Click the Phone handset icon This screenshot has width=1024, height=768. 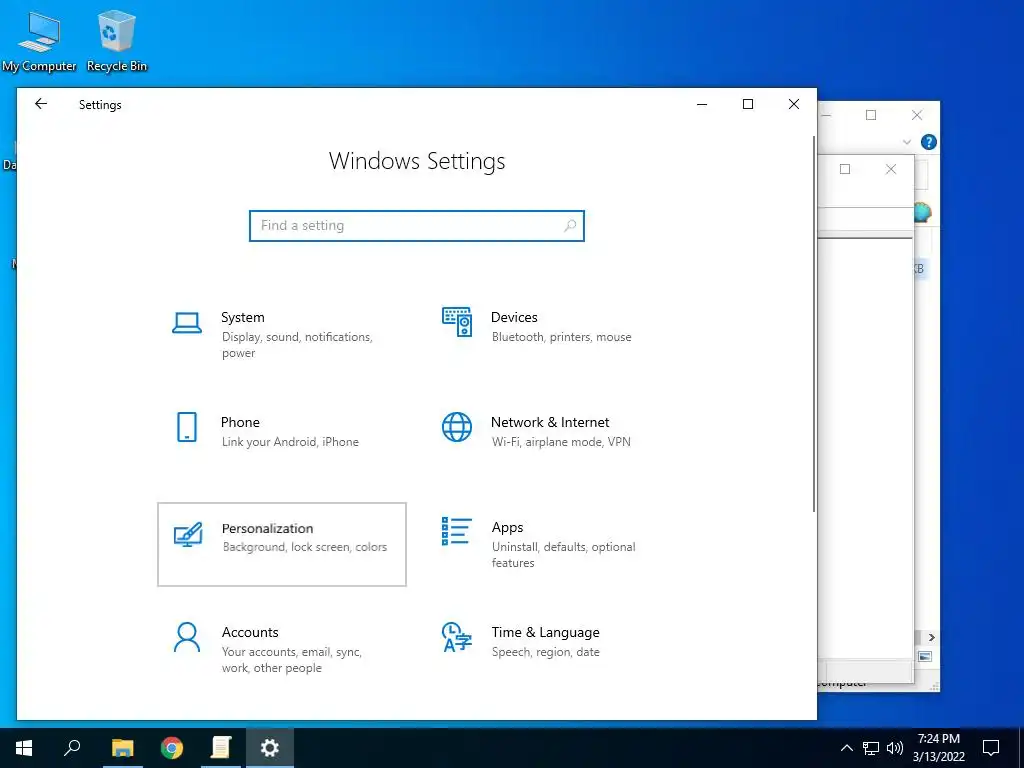click(187, 427)
